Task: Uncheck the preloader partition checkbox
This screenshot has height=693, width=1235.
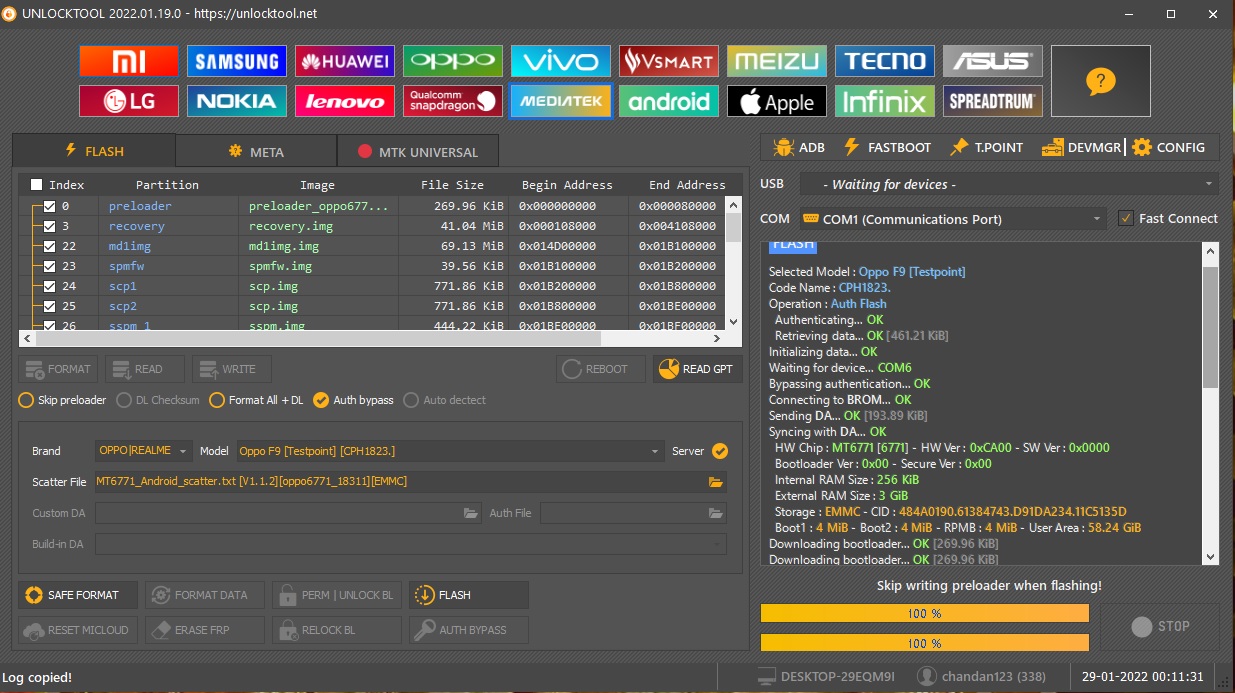Action: coord(49,206)
